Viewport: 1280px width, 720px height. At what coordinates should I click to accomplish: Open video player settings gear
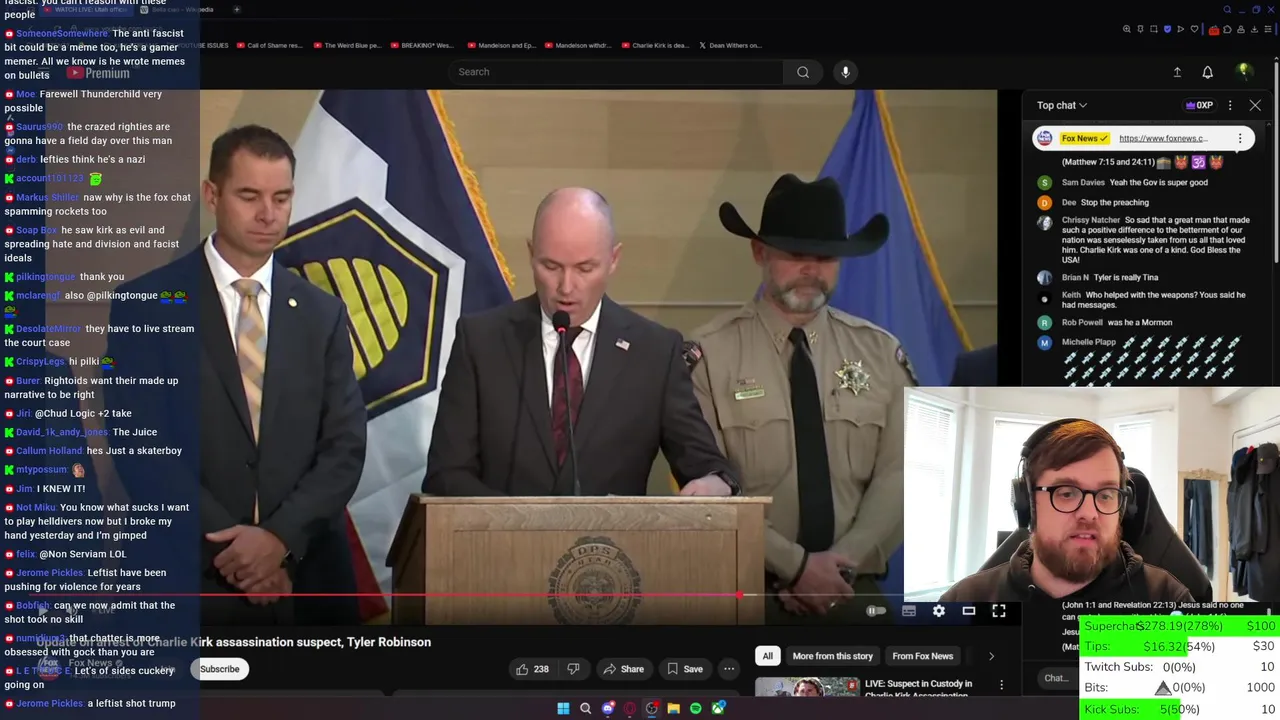point(938,611)
